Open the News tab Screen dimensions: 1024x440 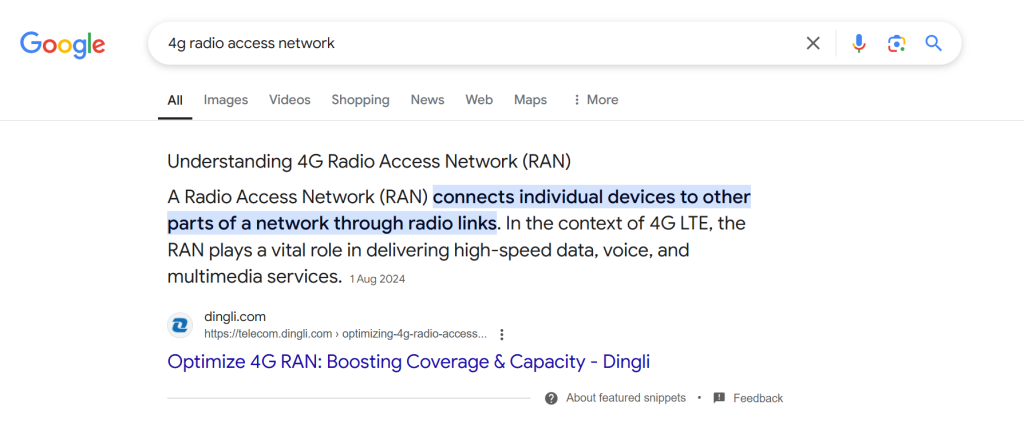[x=427, y=100]
